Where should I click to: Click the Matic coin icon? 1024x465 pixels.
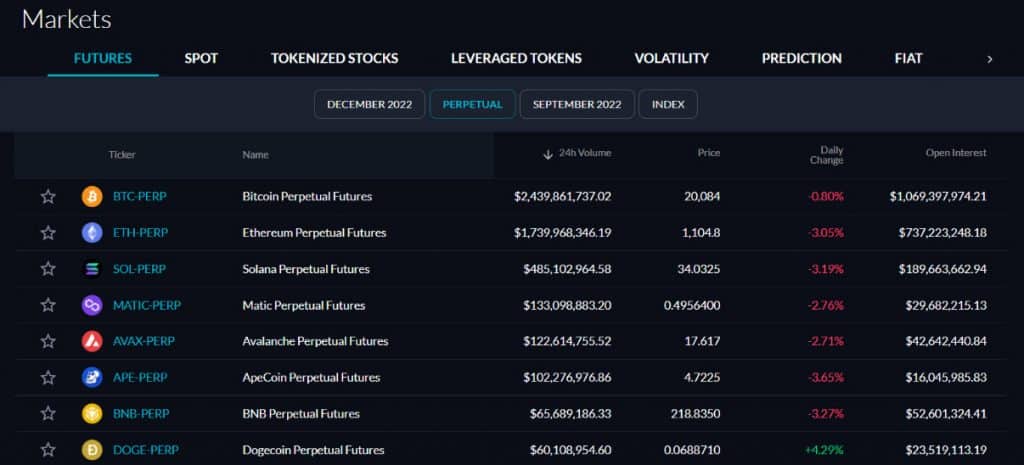tap(92, 305)
